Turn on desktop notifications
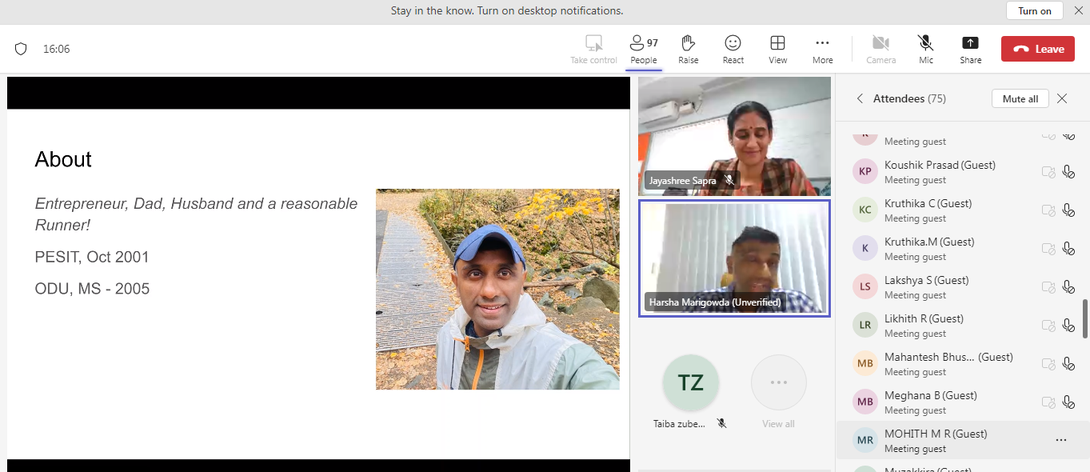 1034,11
